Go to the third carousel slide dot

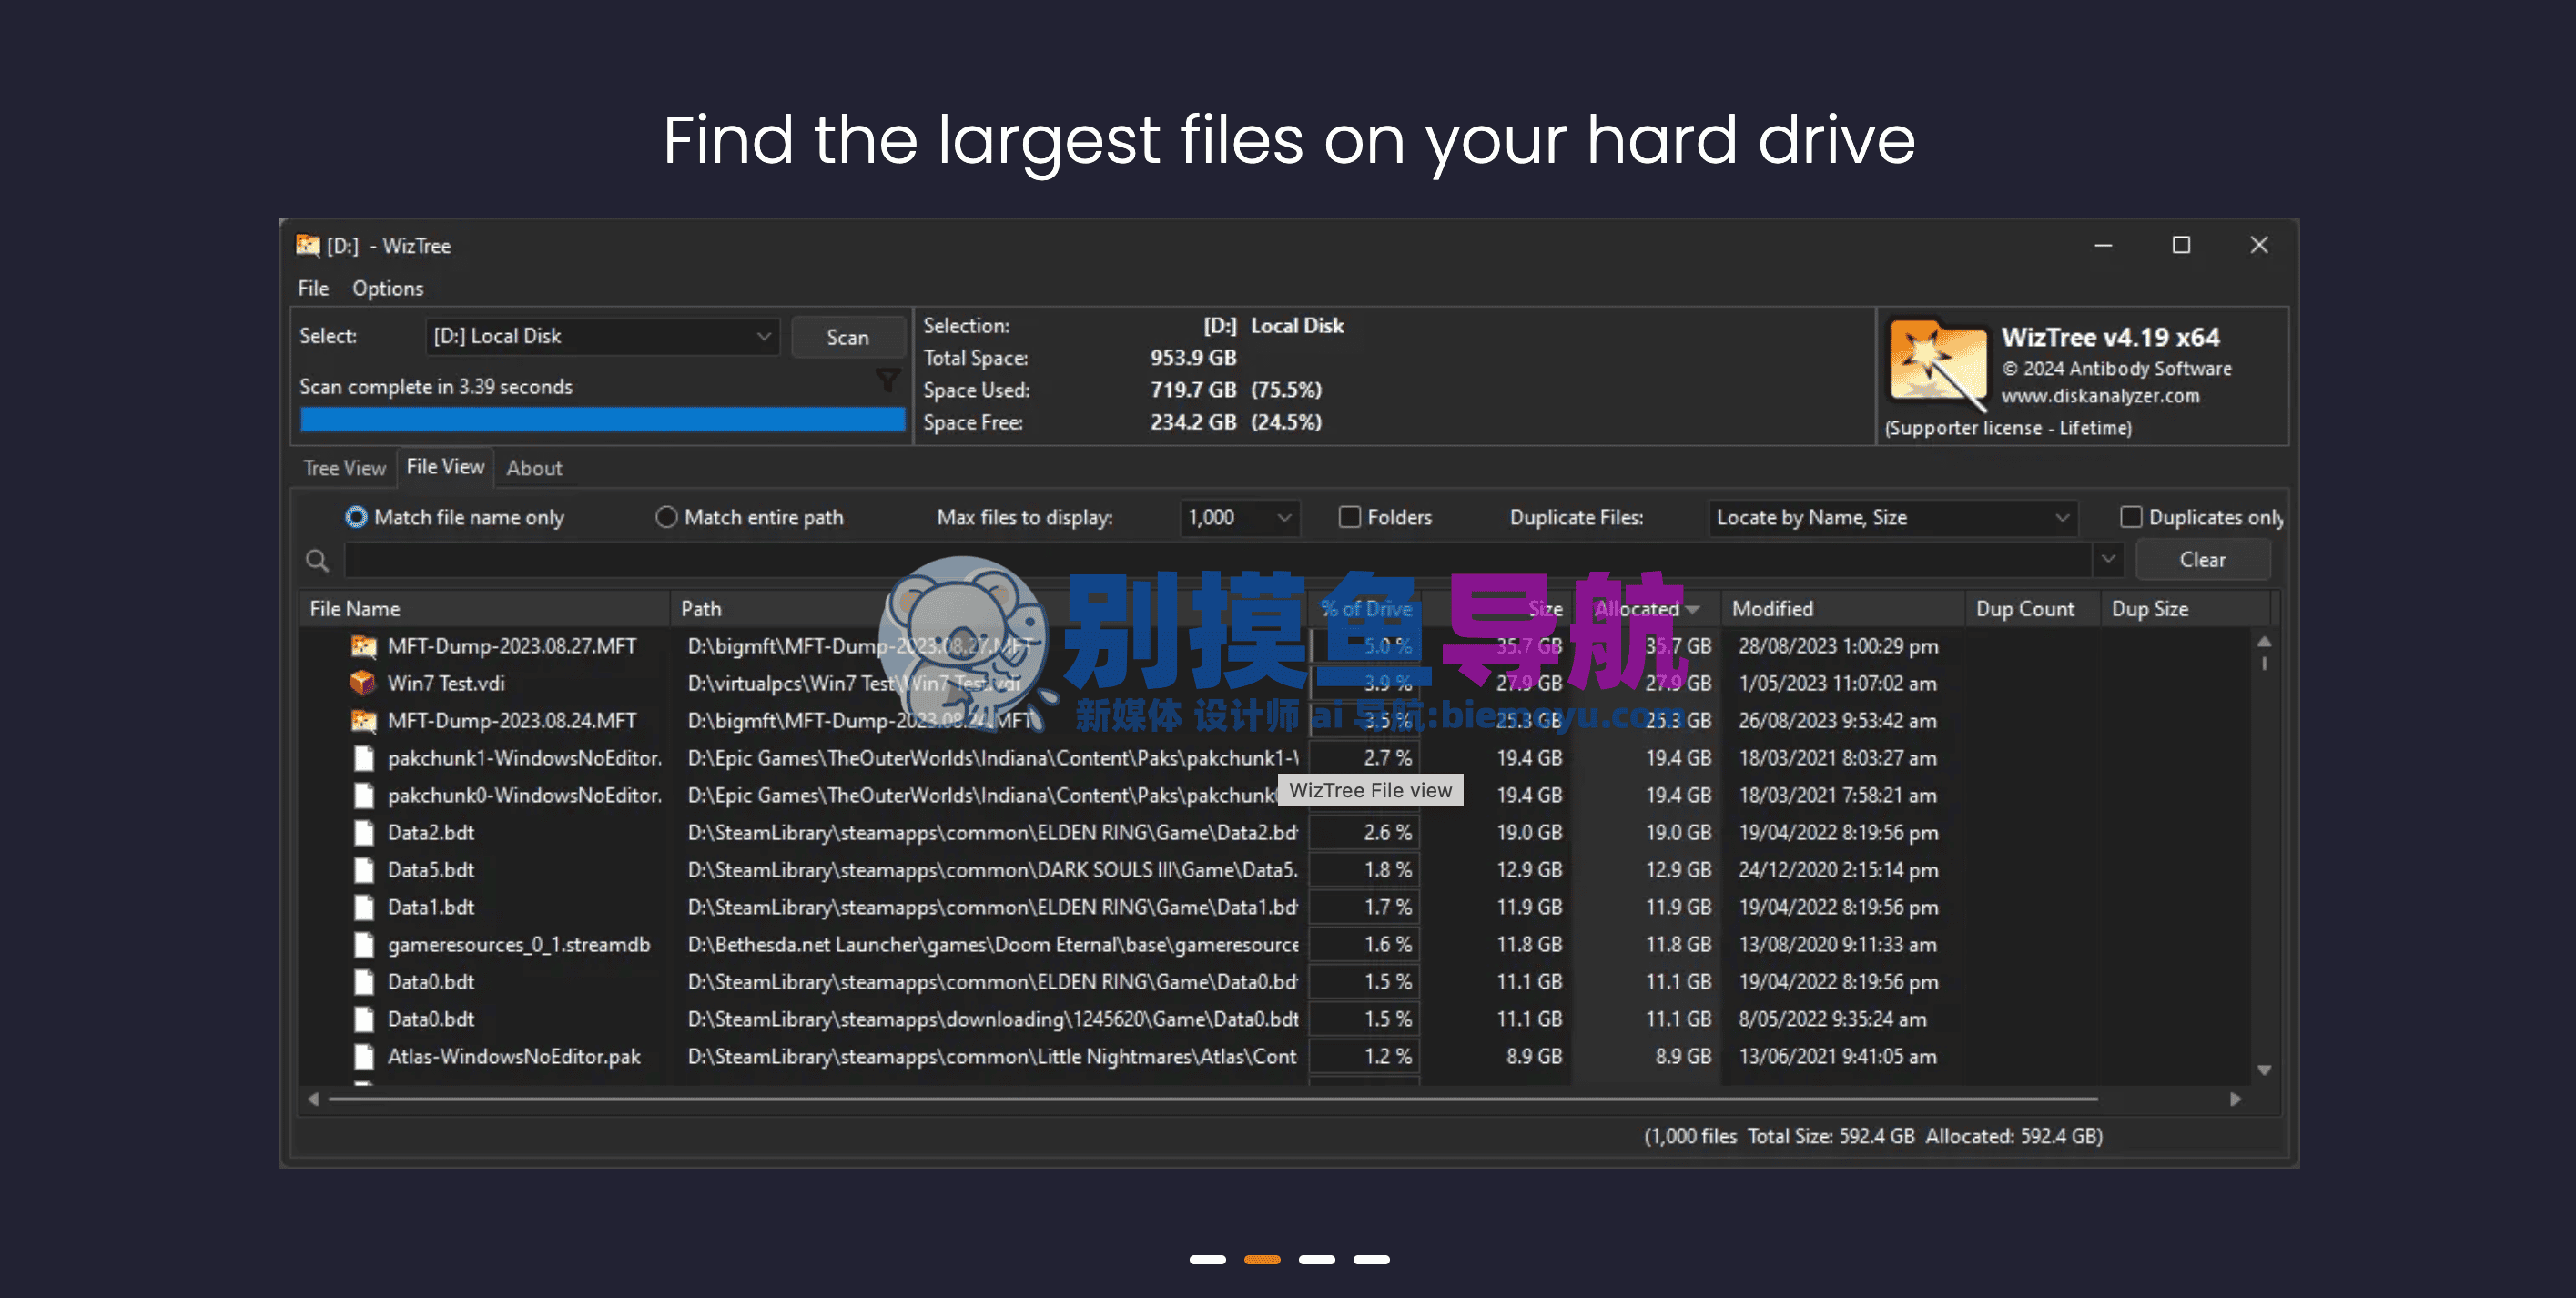click(1317, 1260)
